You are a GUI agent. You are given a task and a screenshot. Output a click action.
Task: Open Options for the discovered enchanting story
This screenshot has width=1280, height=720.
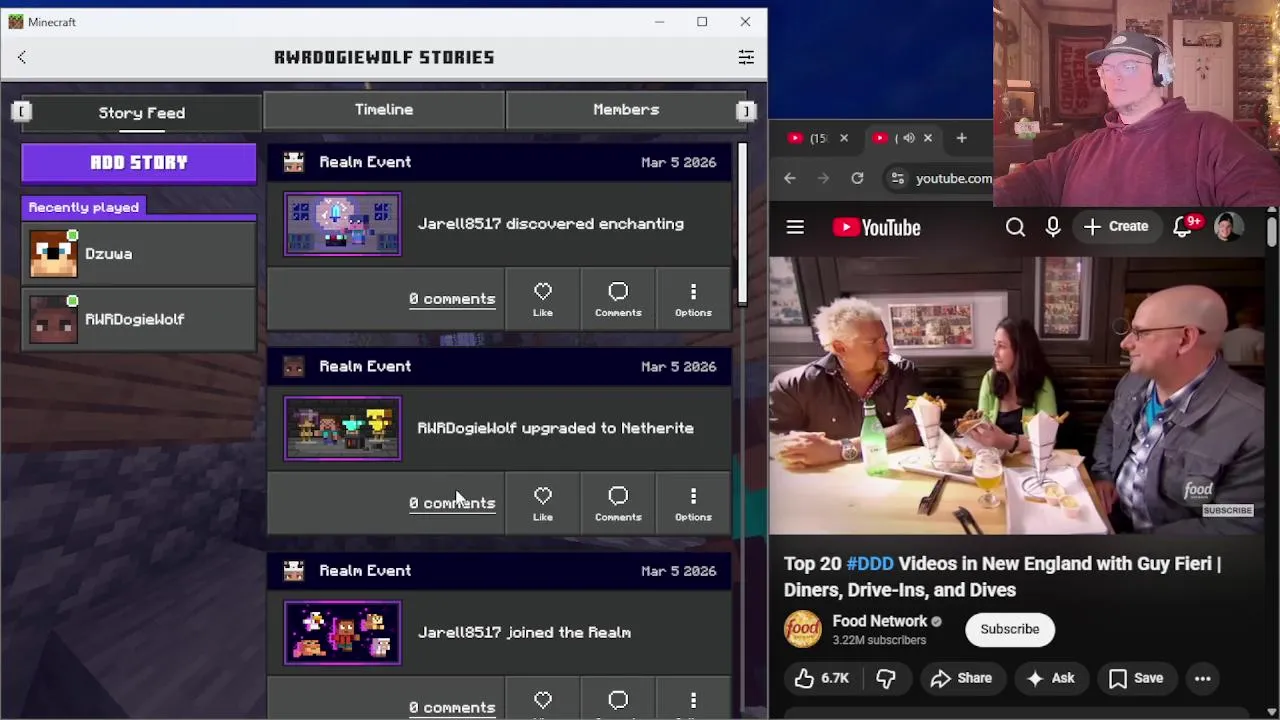[x=693, y=299]
